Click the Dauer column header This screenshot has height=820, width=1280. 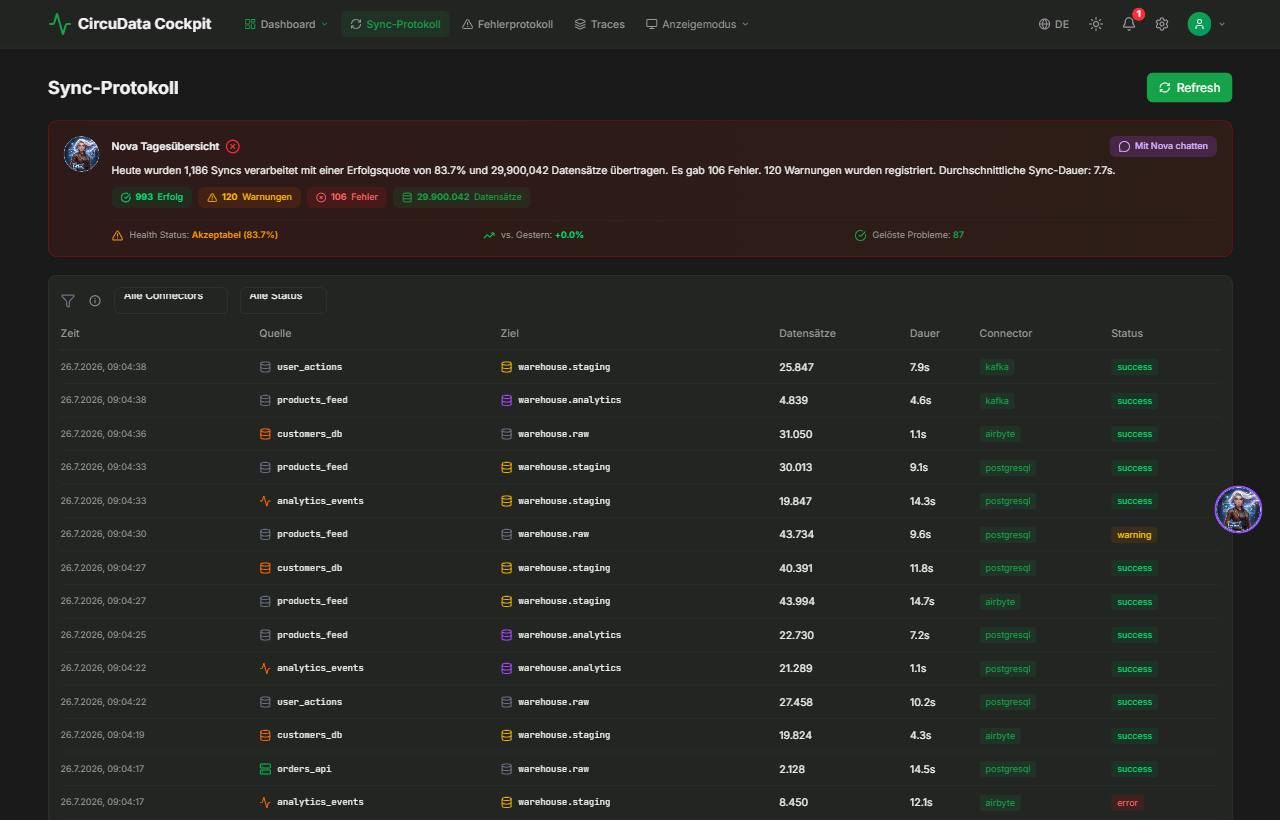pos(924,333)
